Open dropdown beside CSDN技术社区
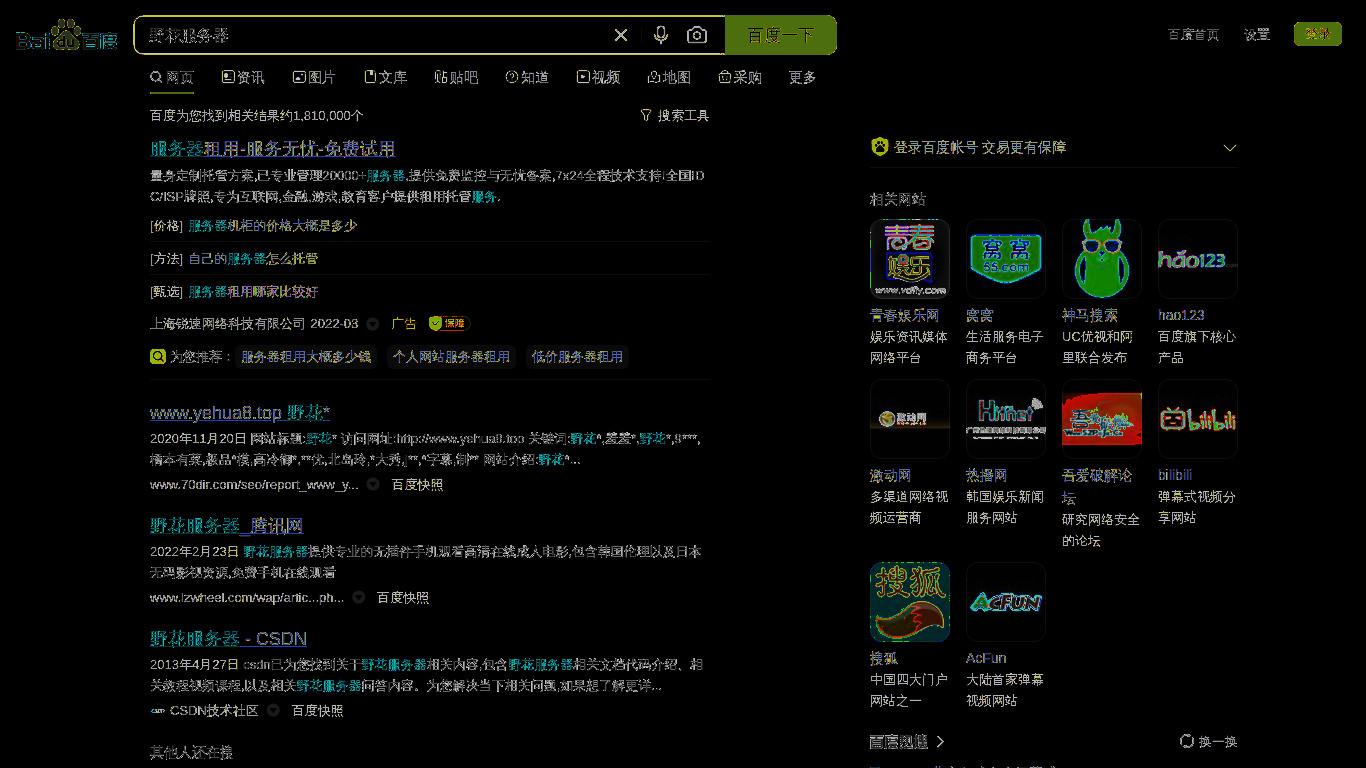The width and height of the screenshot is (1366, 768). pyautogui.click(x=273, y=710)
